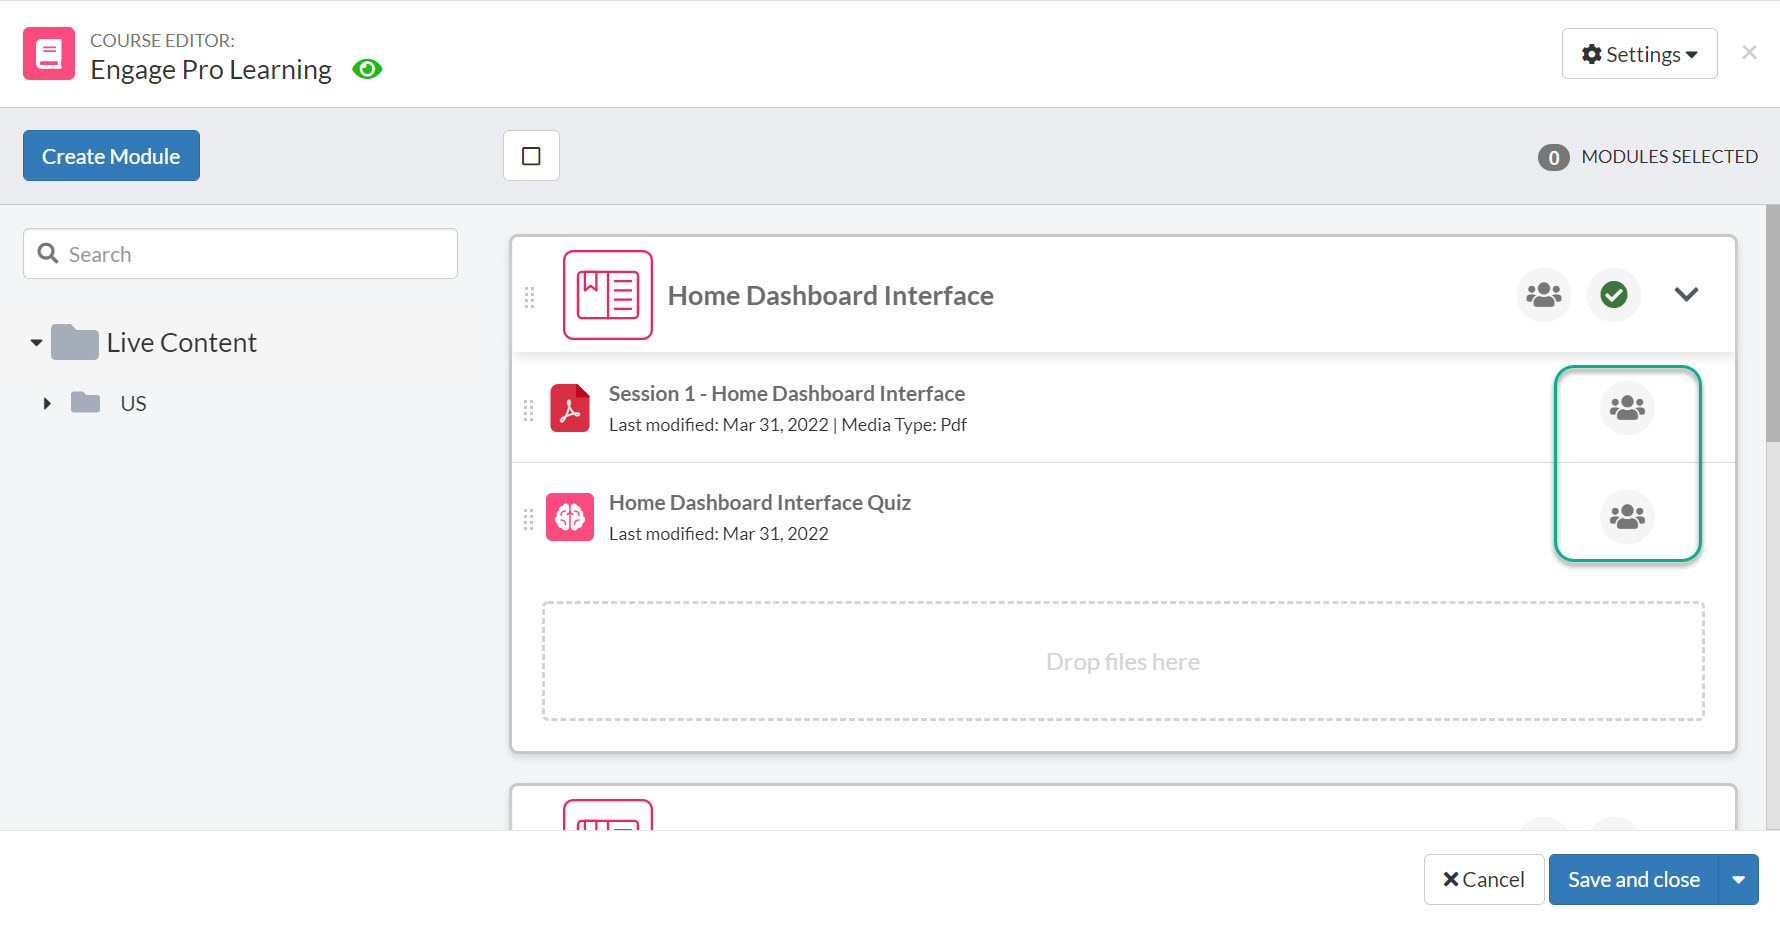
Task: Click the vertical scrollbar thumb
Action: [x=1773, y=323]
